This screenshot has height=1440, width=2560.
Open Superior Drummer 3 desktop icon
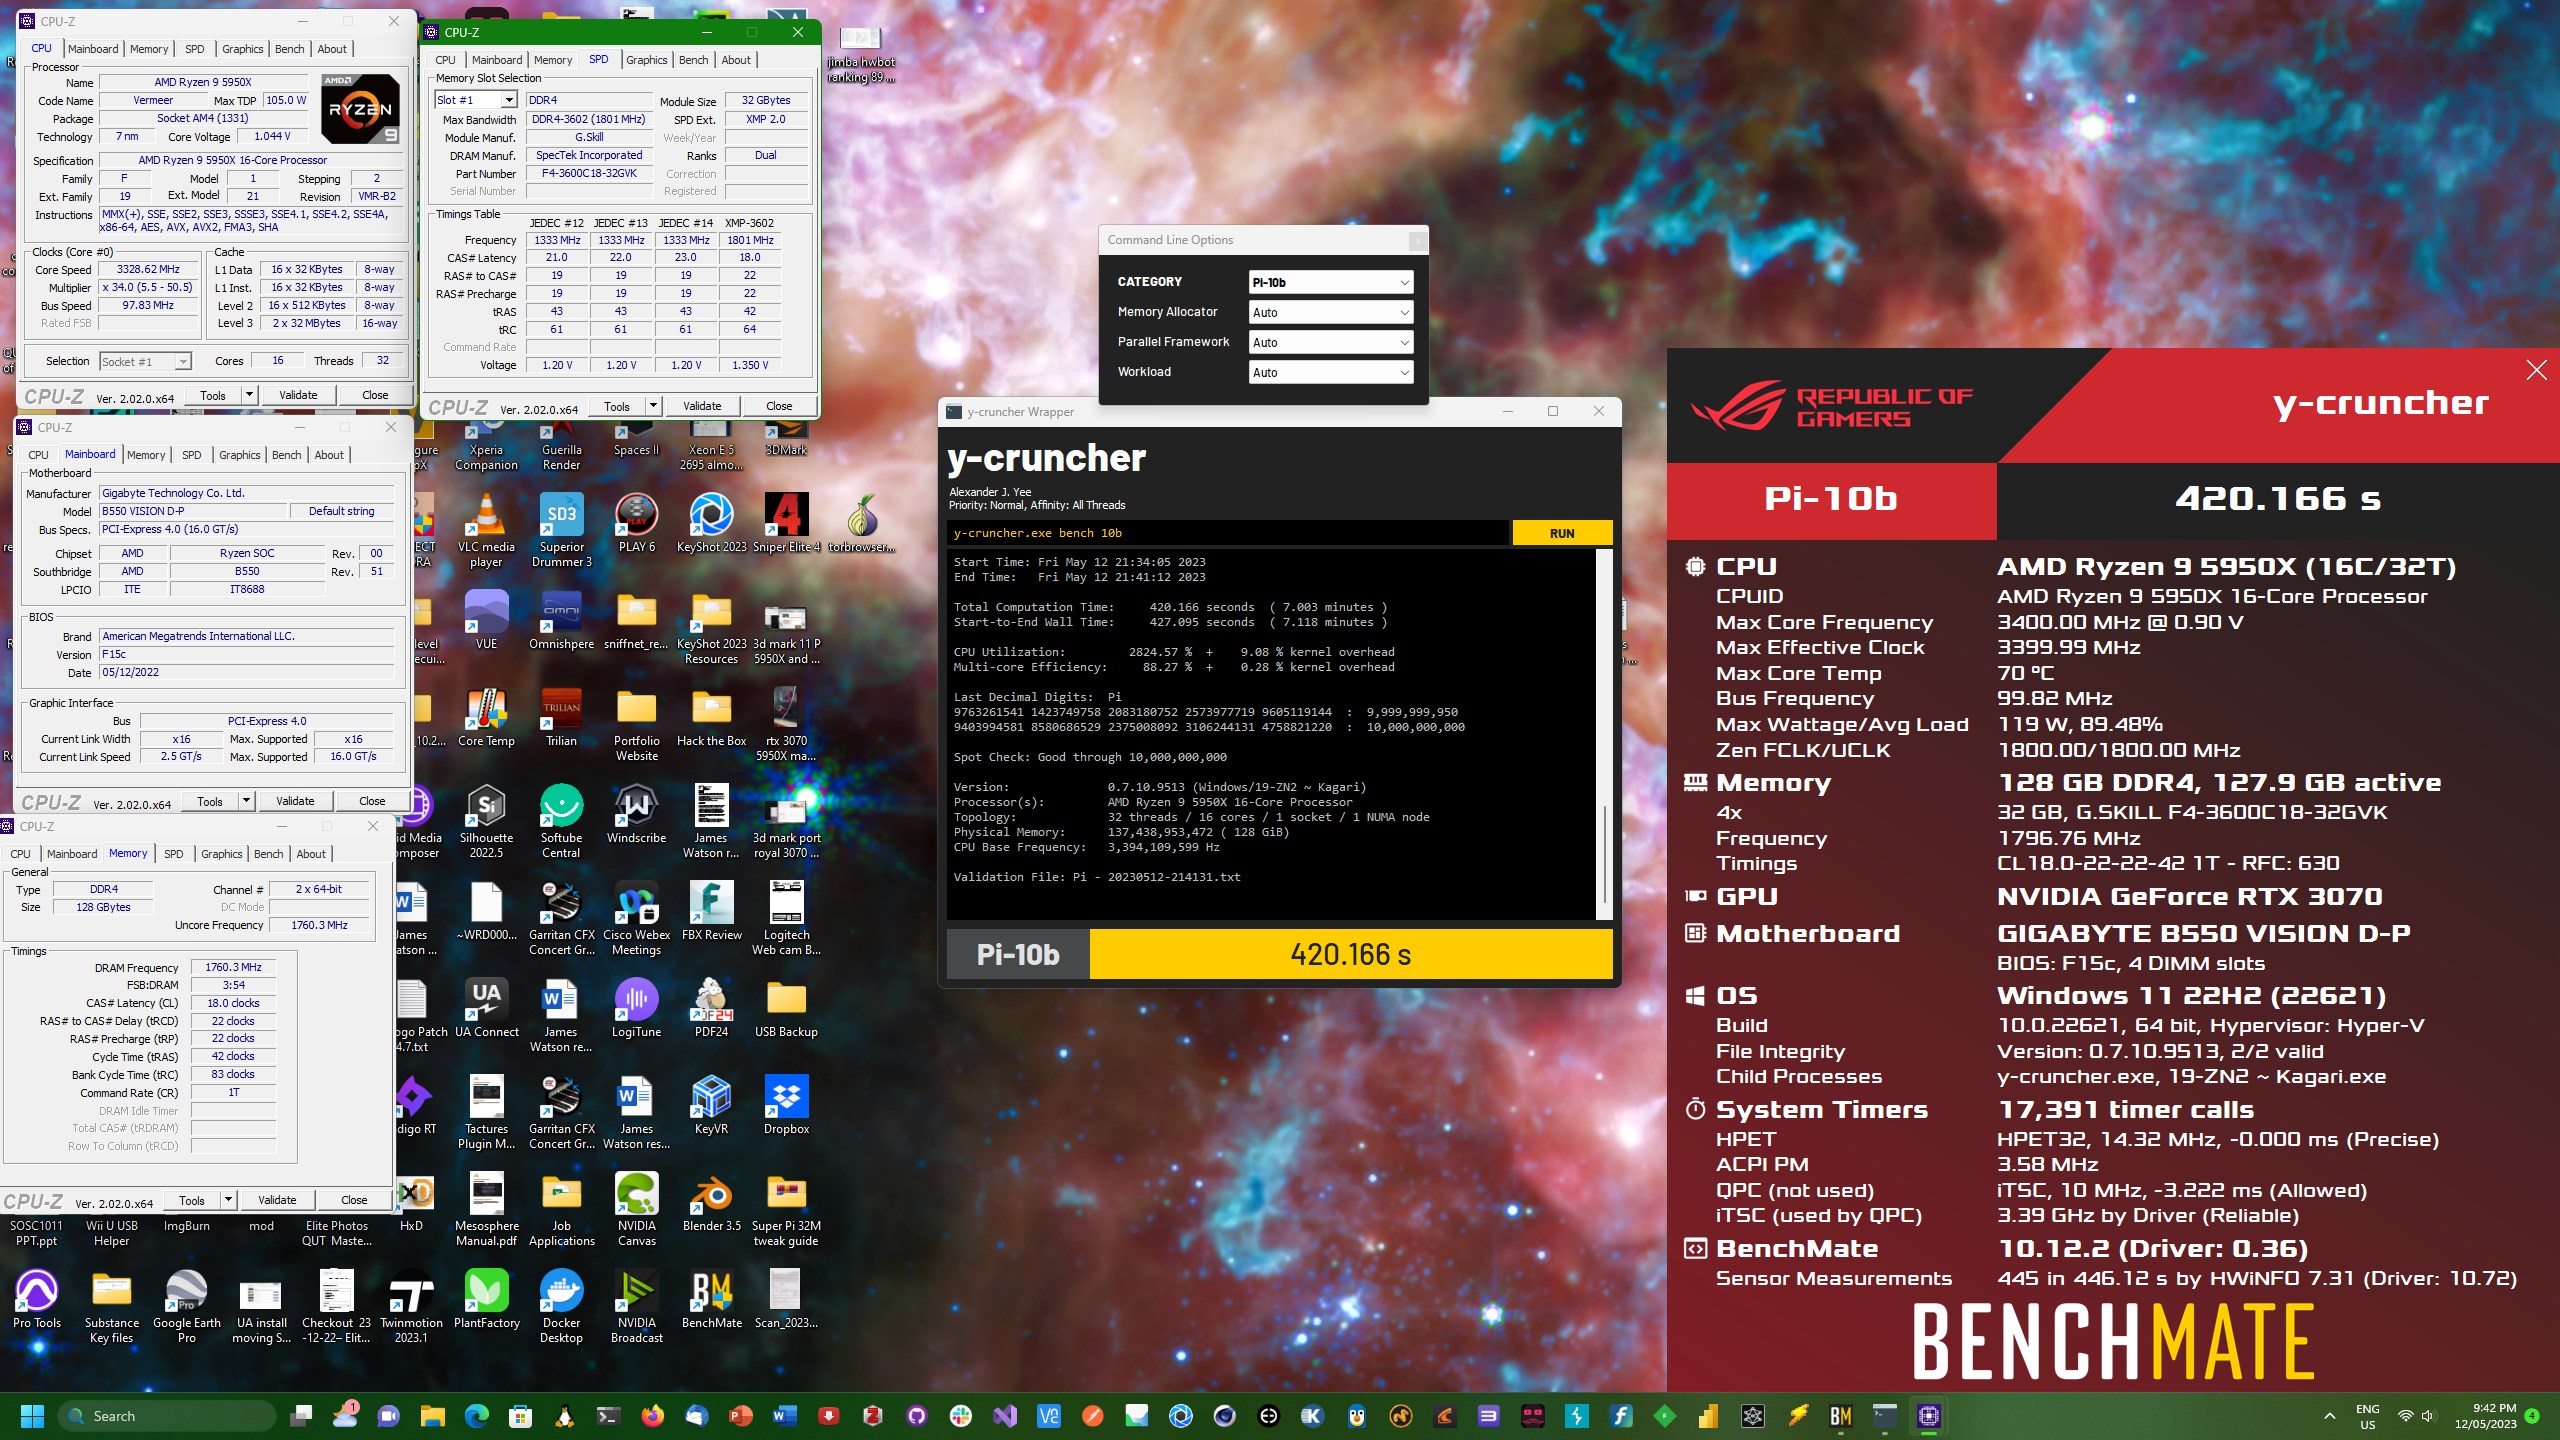point(561,530)
